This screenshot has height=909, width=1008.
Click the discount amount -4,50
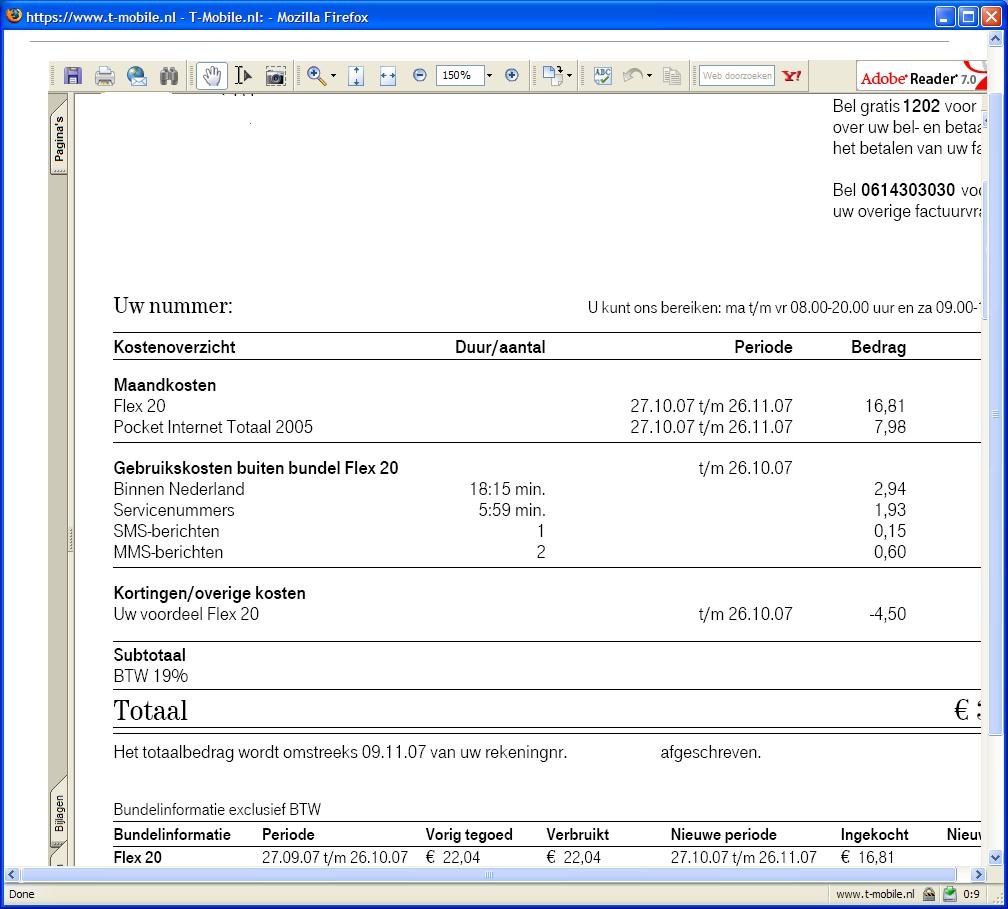[x=887, y=614]
